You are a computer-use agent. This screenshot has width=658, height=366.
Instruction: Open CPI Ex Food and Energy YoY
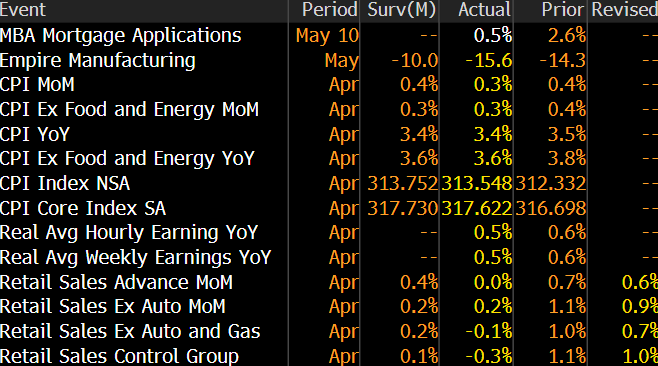coord(127,159)
